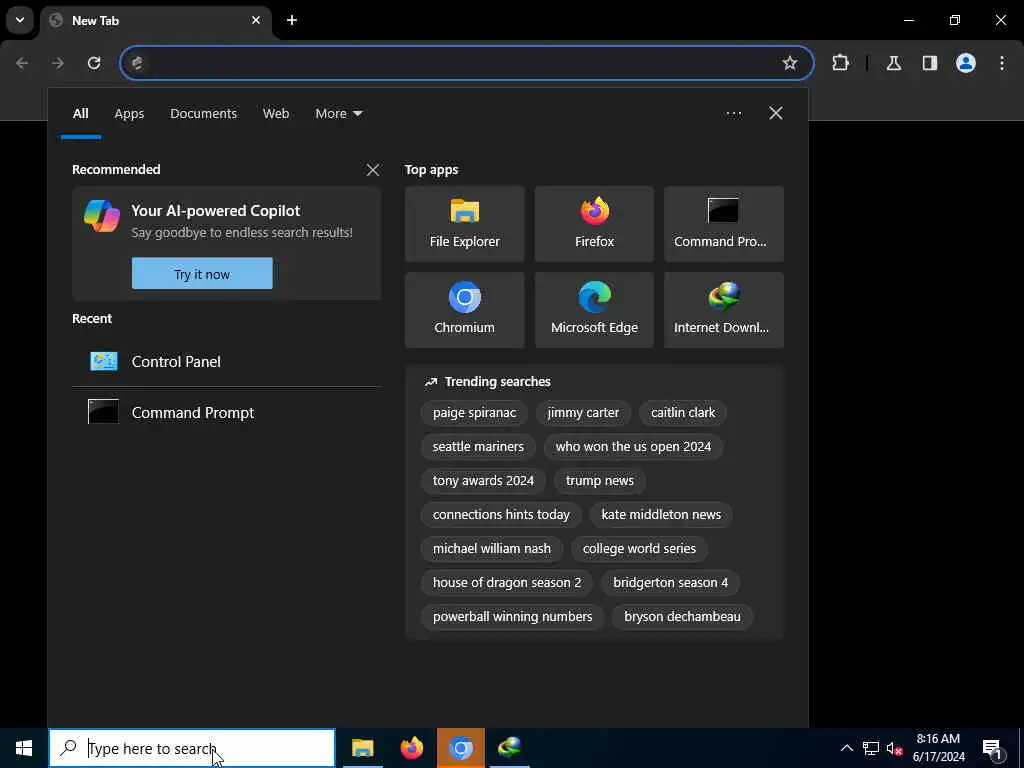Reload the browser page

[94, 63]
